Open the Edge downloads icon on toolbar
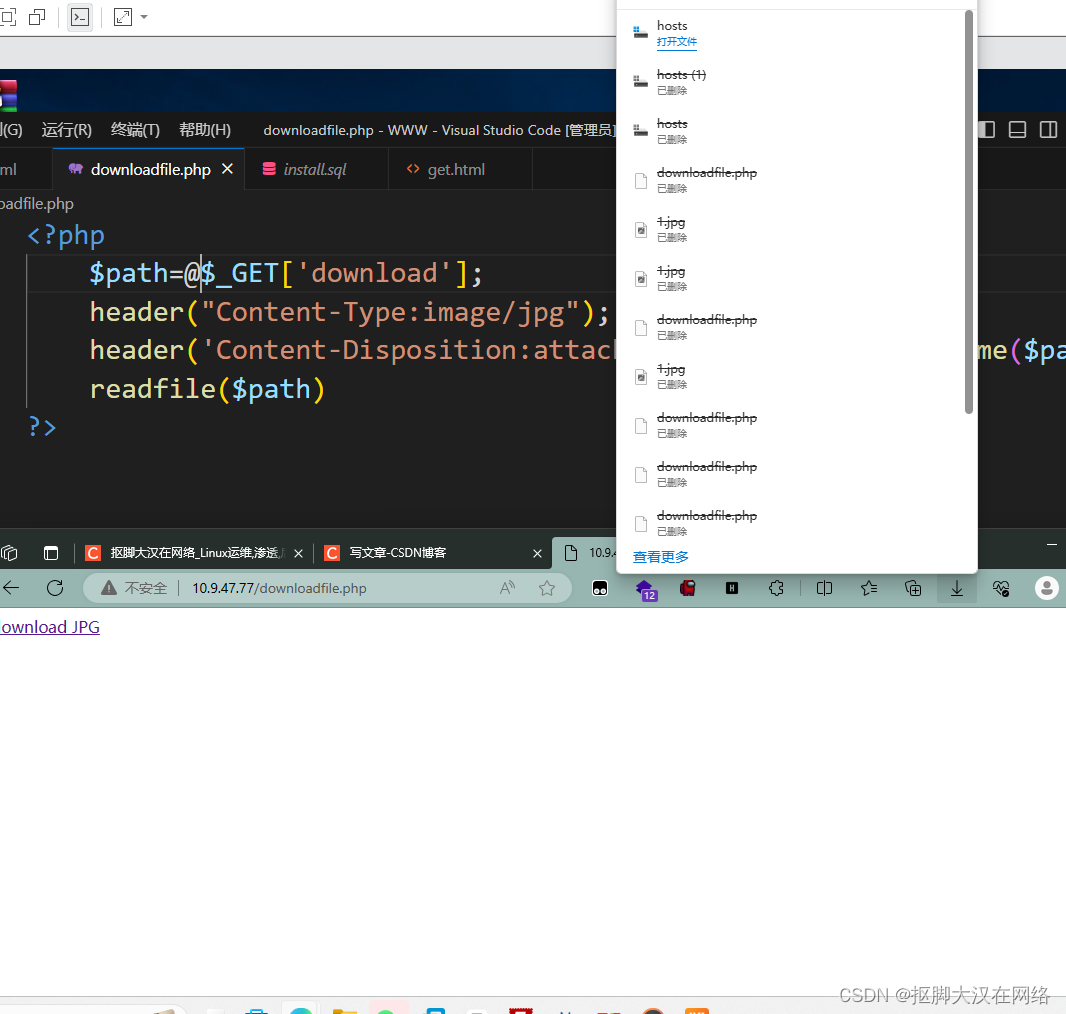Viewport: 1066px width, 1014px height. 956,588
